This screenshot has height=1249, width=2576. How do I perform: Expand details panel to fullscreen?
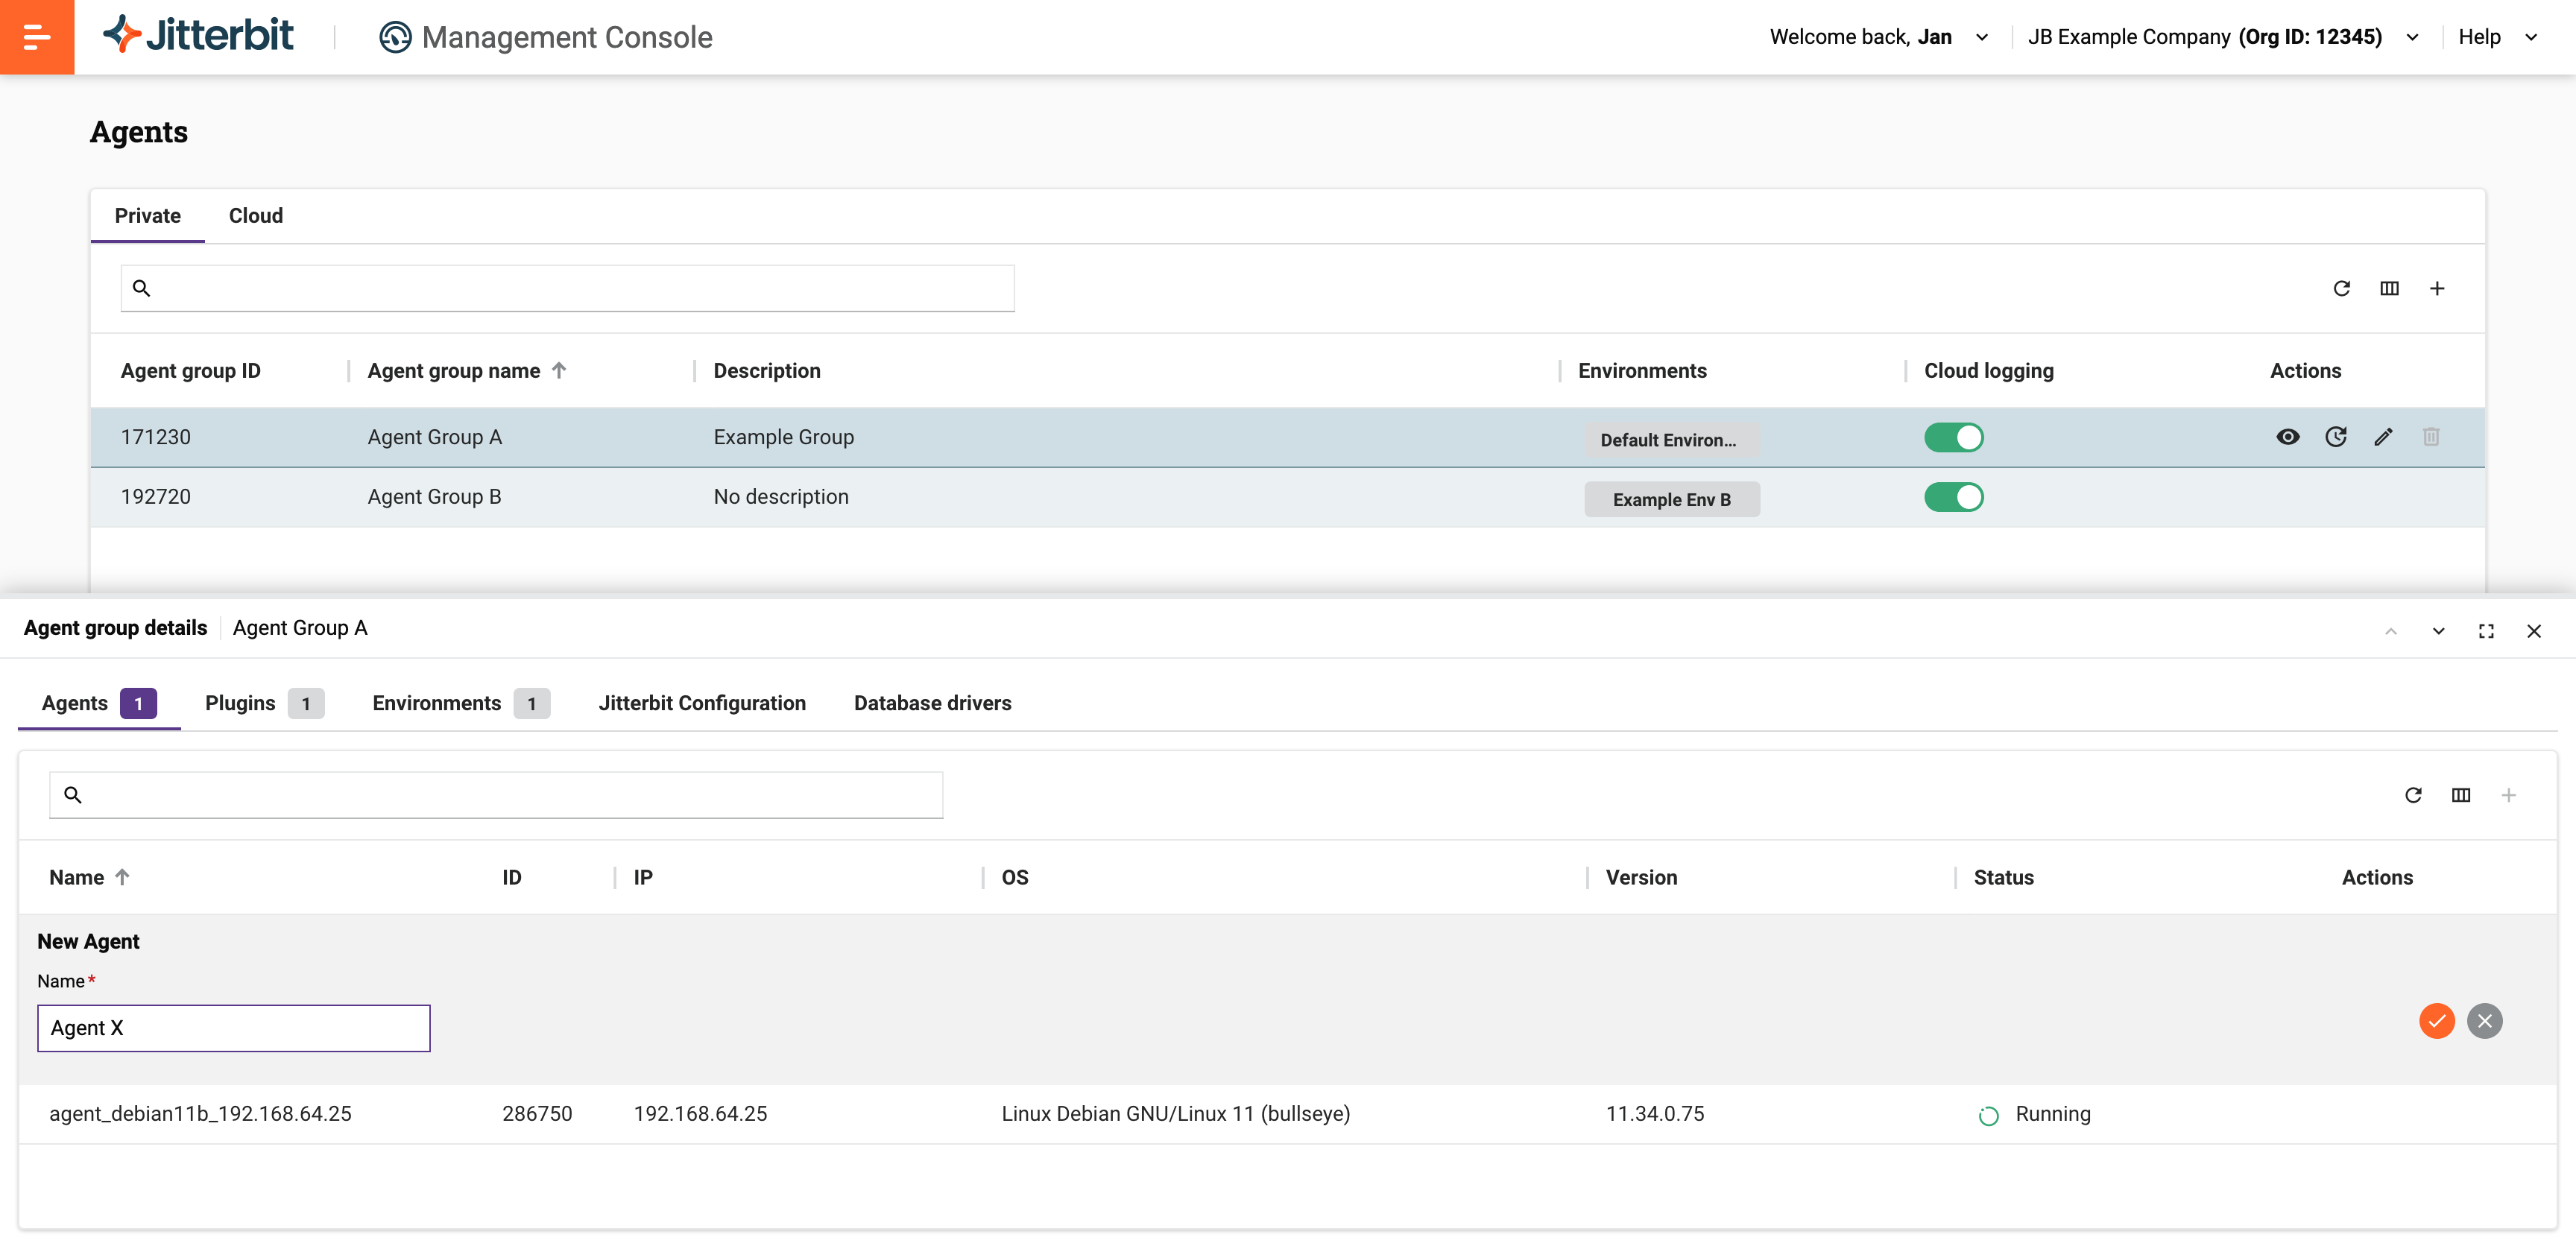[x=2486, y=631]
